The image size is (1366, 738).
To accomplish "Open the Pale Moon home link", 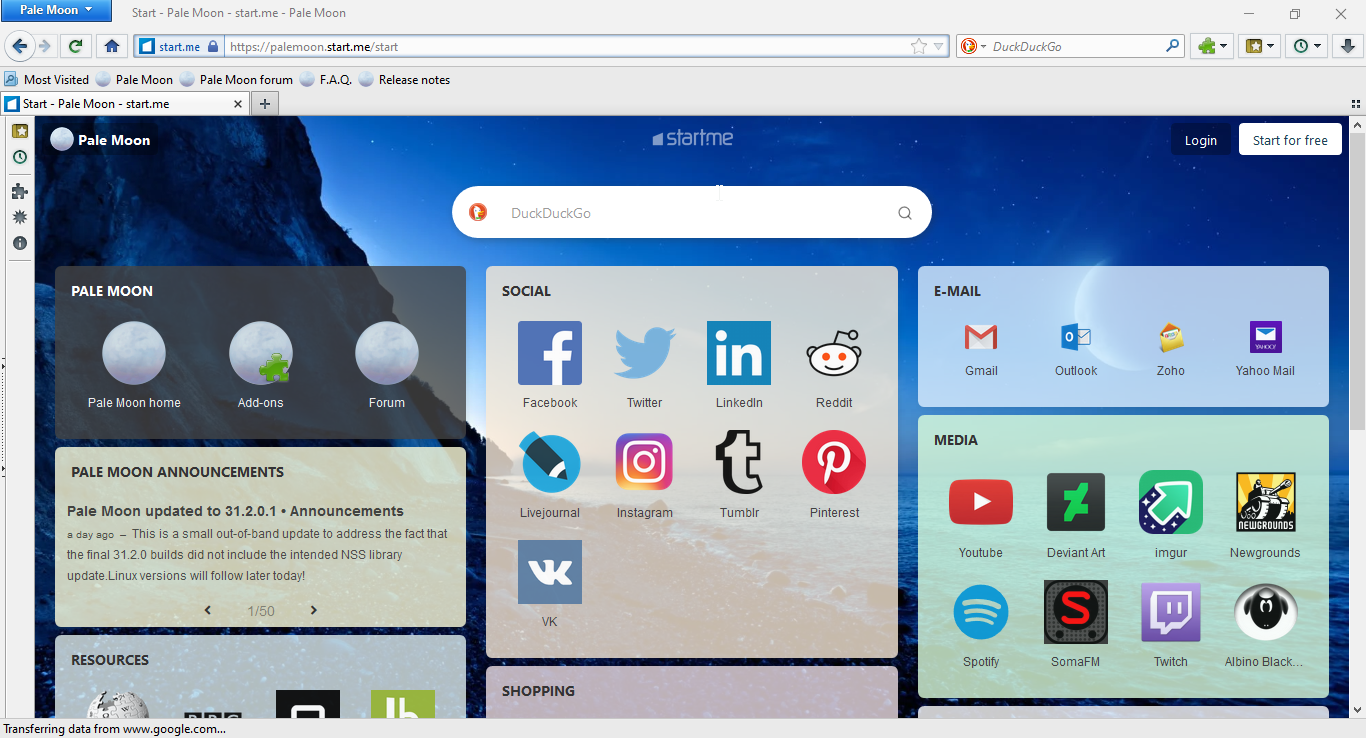I will tap(134, 365).
